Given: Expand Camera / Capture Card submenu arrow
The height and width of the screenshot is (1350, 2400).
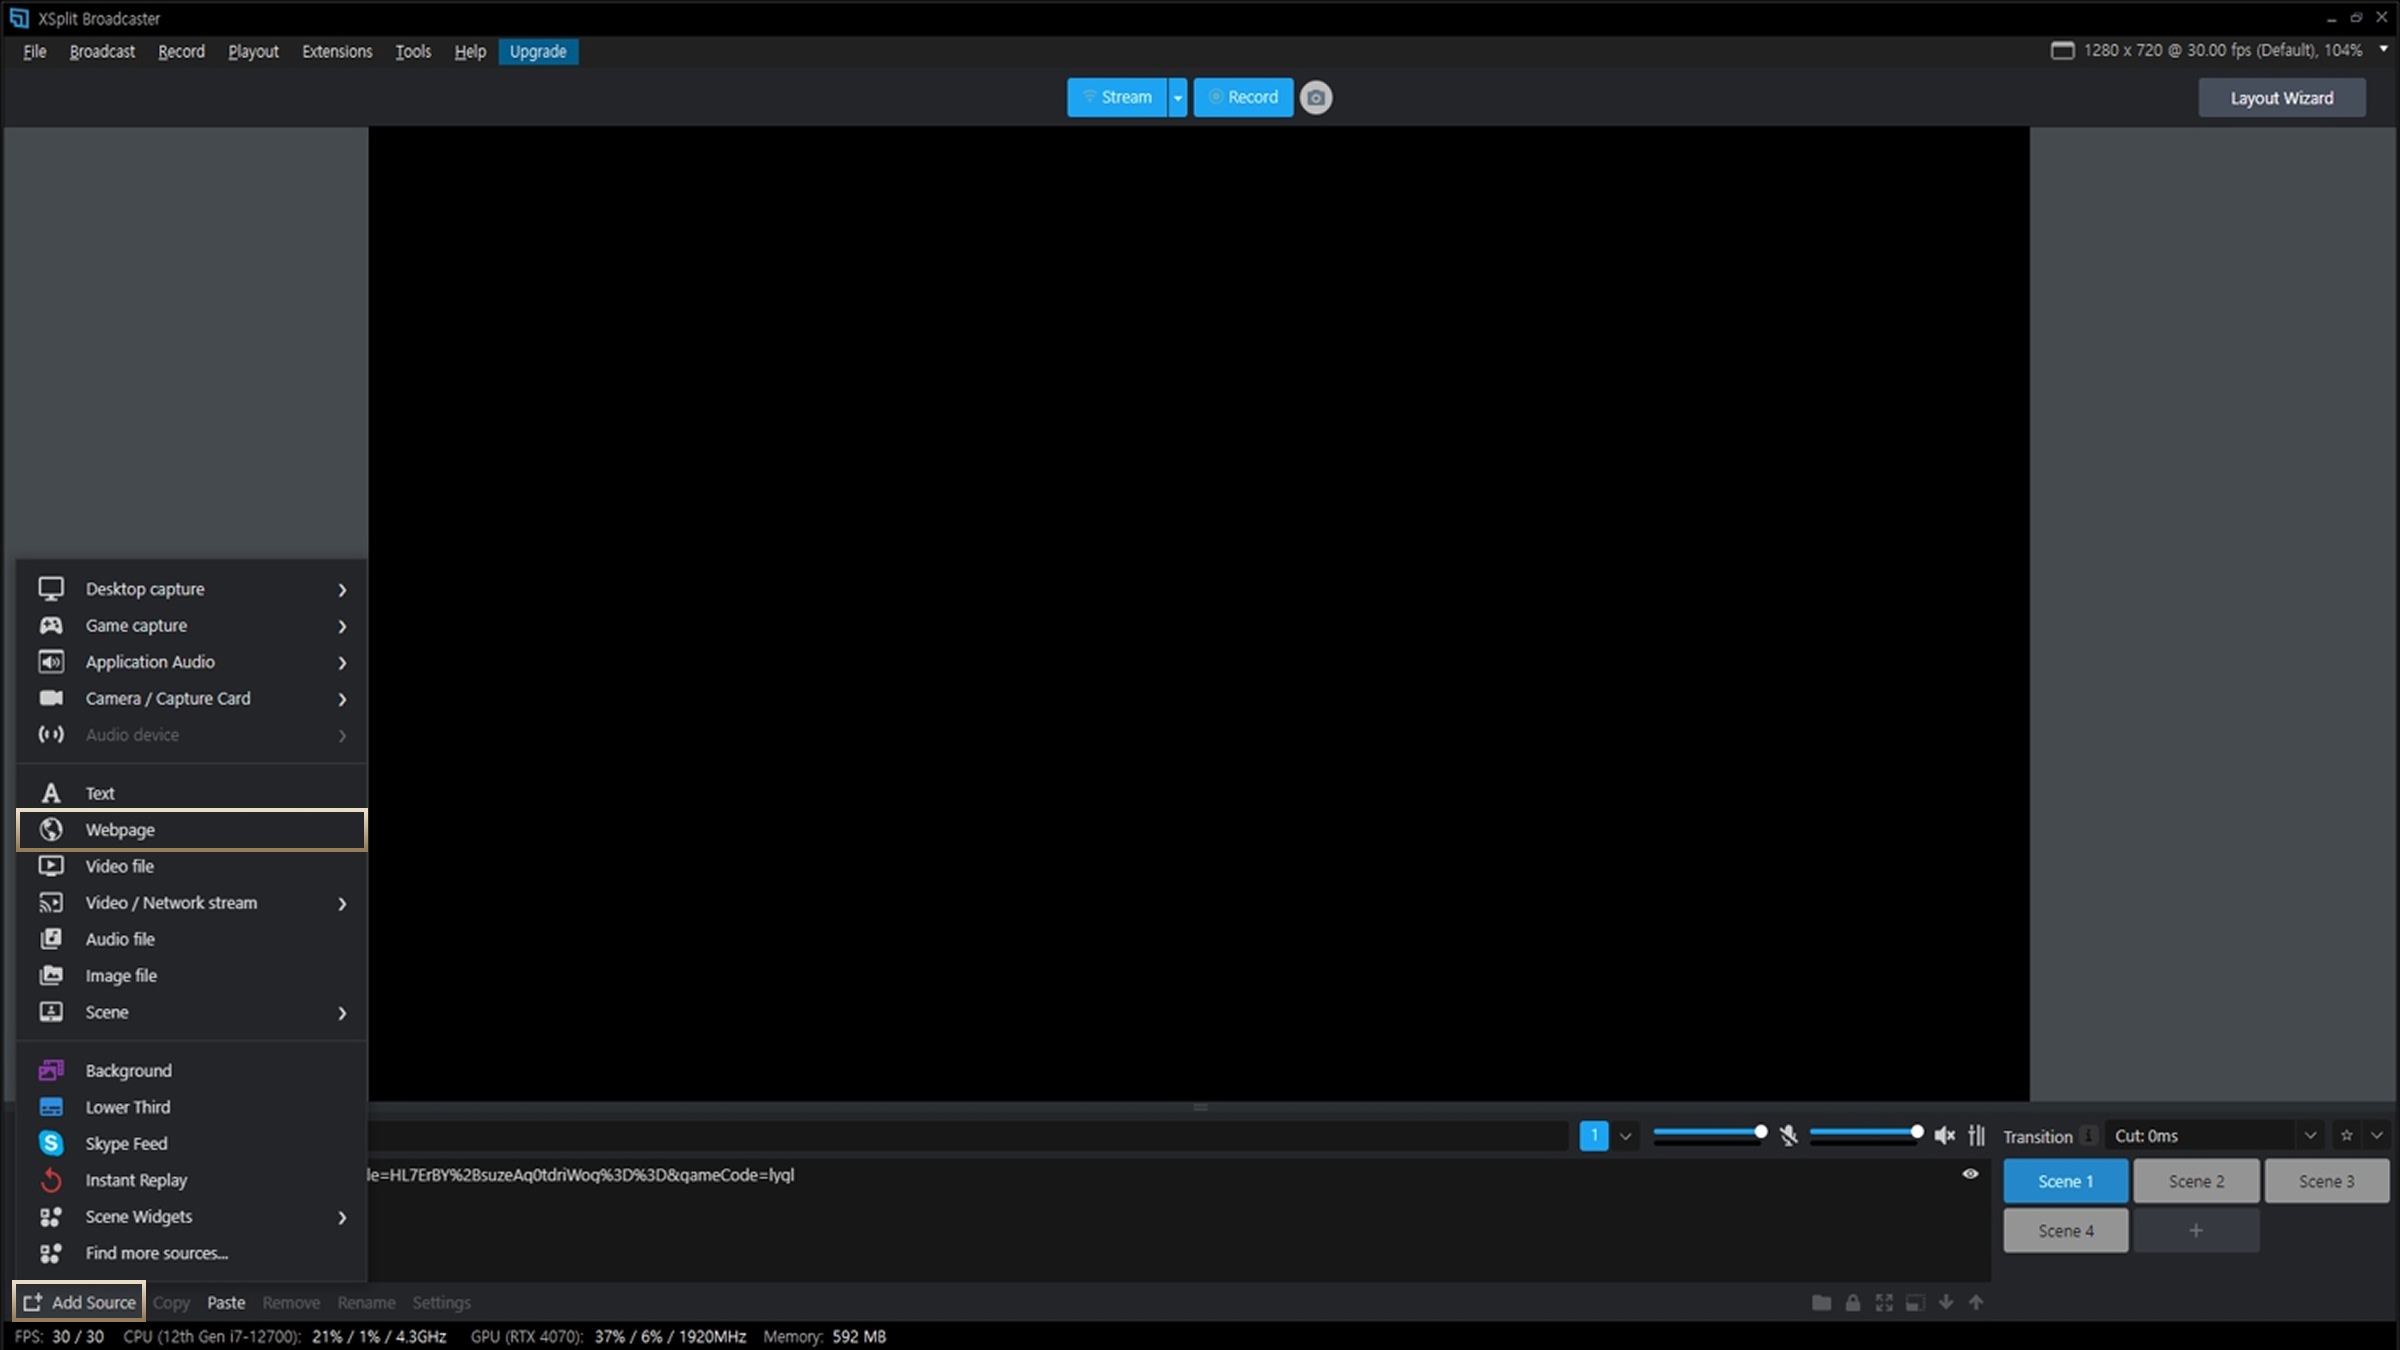Looking at the screenshot, I should 342,699.
